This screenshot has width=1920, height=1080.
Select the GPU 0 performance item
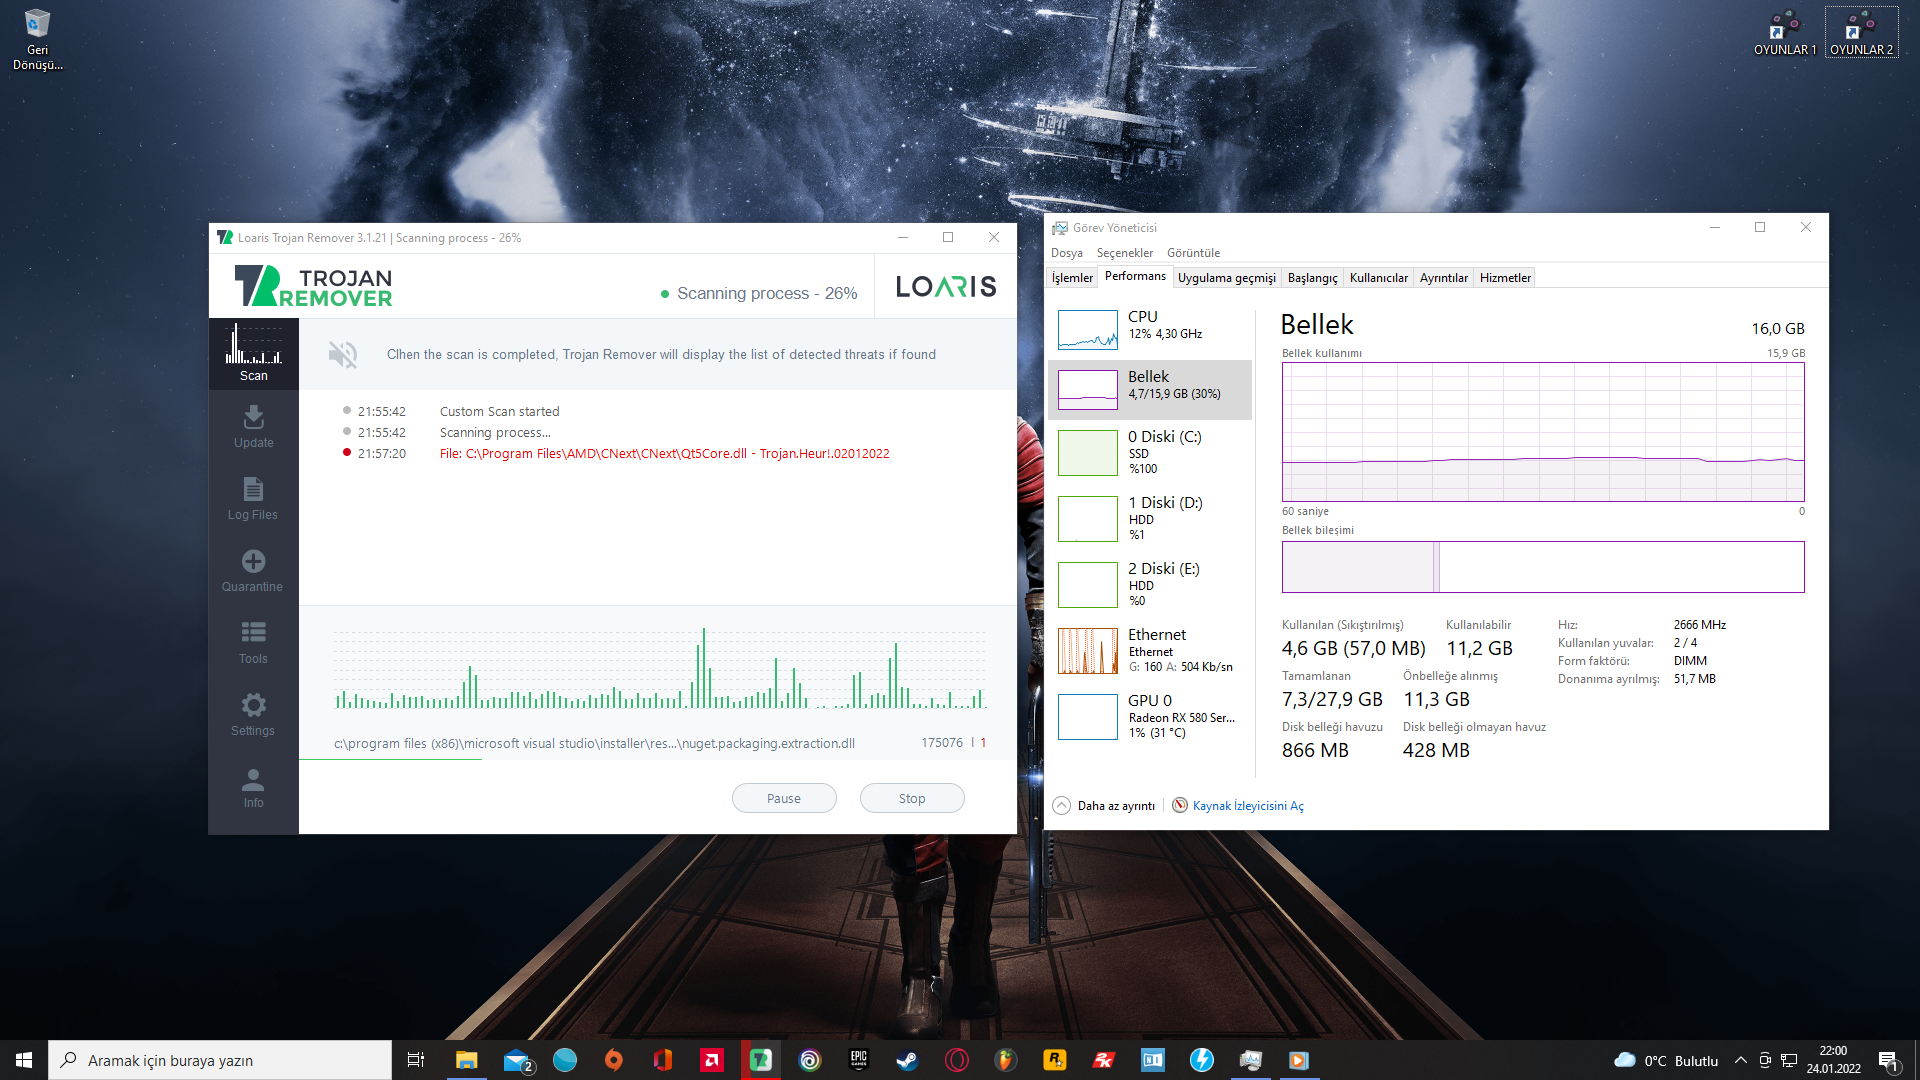1150,716
